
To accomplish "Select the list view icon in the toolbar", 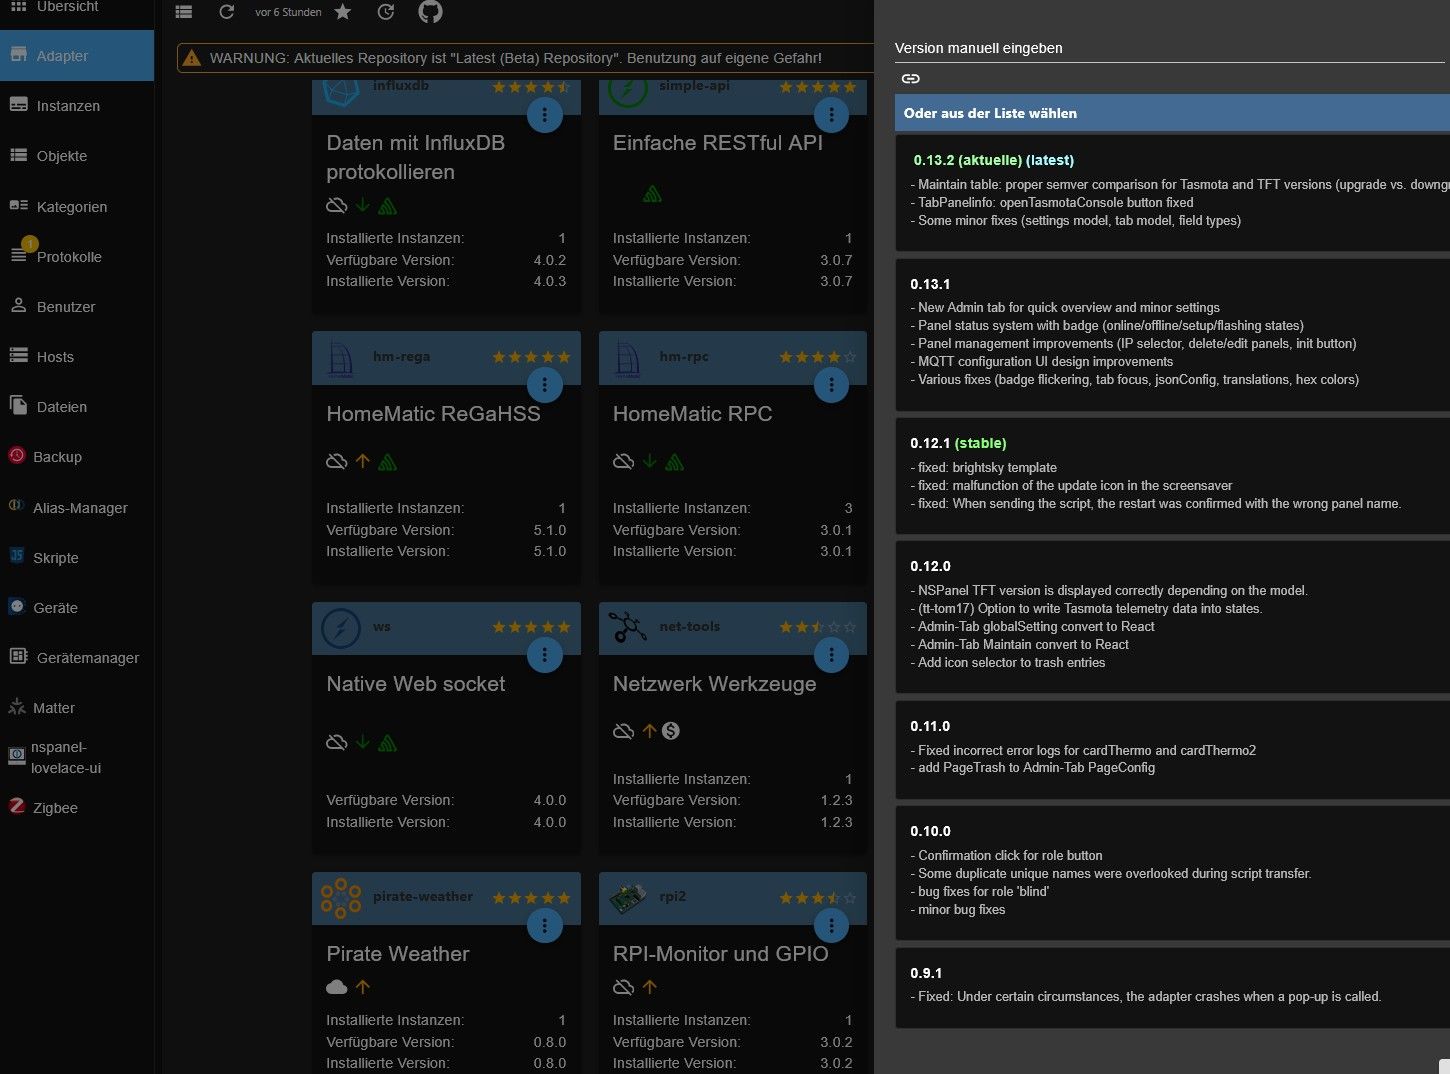I will pyautogui.click(x=184, y=12).
